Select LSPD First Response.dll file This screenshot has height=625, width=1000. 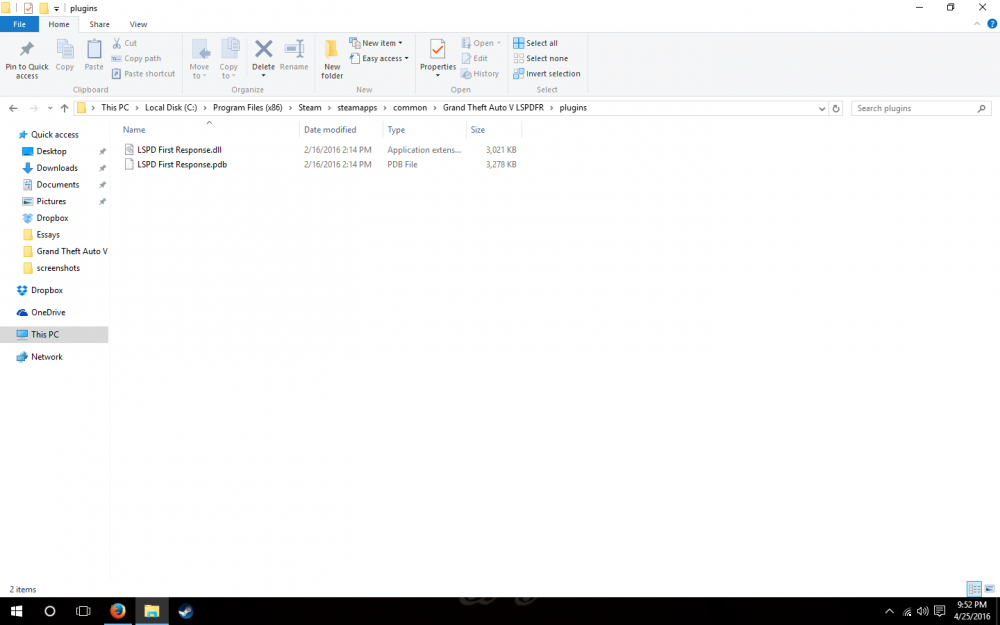pyautogui.click(x=179, y=150)
